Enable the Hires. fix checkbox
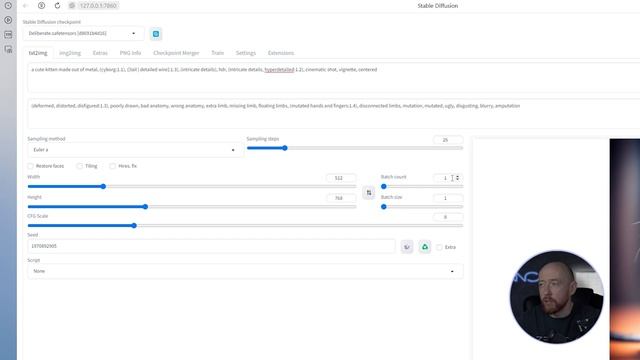 (113, 166)
